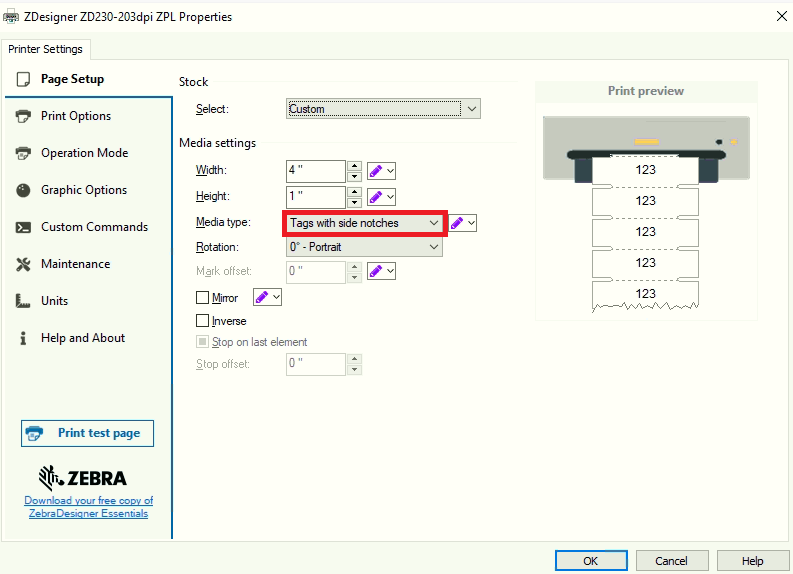Expand the Height pencil dropdown arrow

[390, 197]
